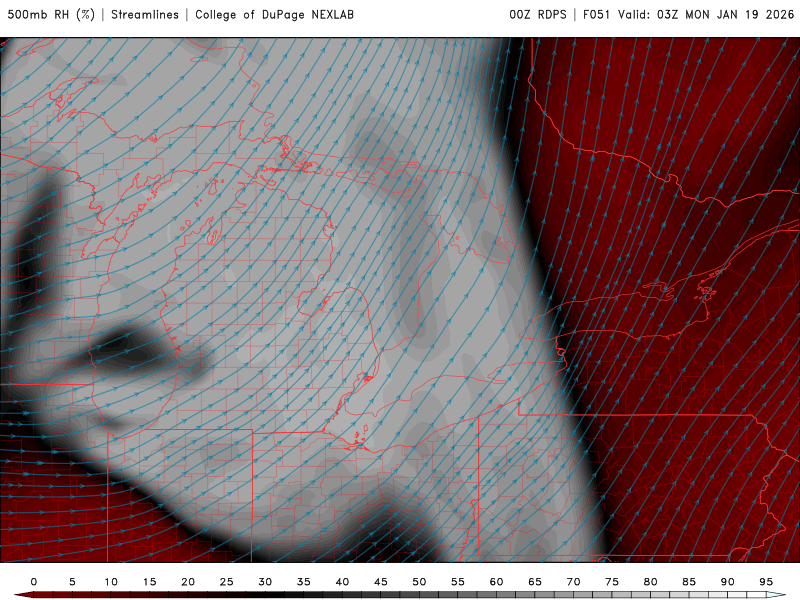Image resolution: width=800 pixels, height=600 pixels.
Task: Select the 80 scale value
Action: 650,582
